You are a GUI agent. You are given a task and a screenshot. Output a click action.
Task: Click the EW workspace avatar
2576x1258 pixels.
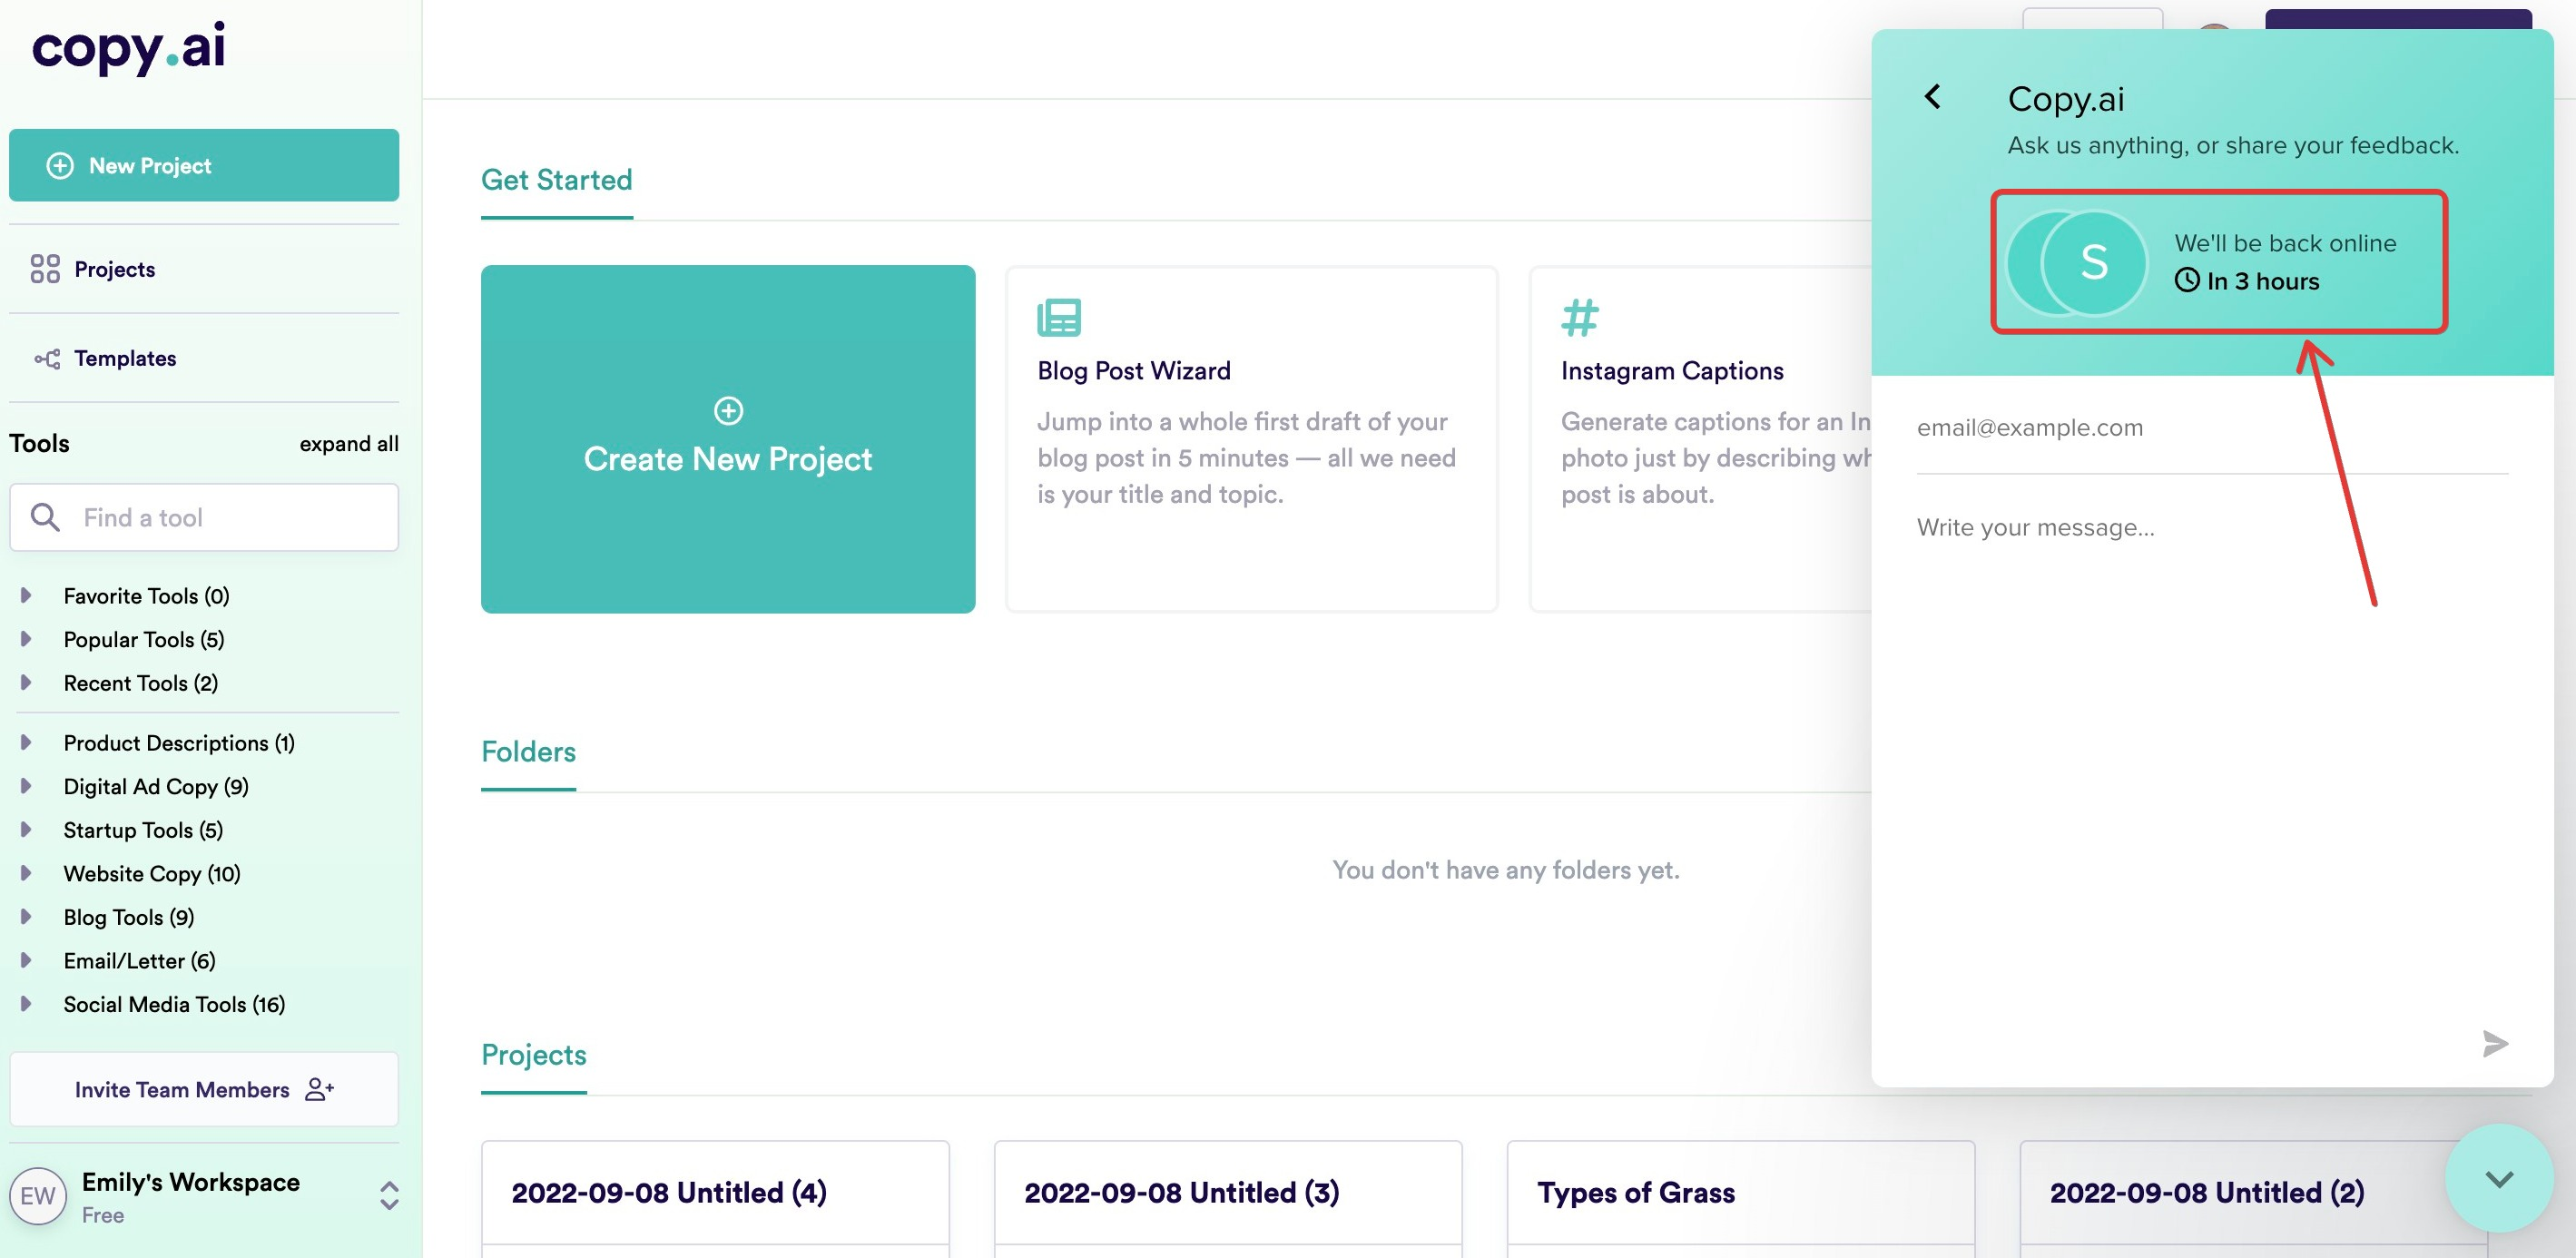(38, 1196)
